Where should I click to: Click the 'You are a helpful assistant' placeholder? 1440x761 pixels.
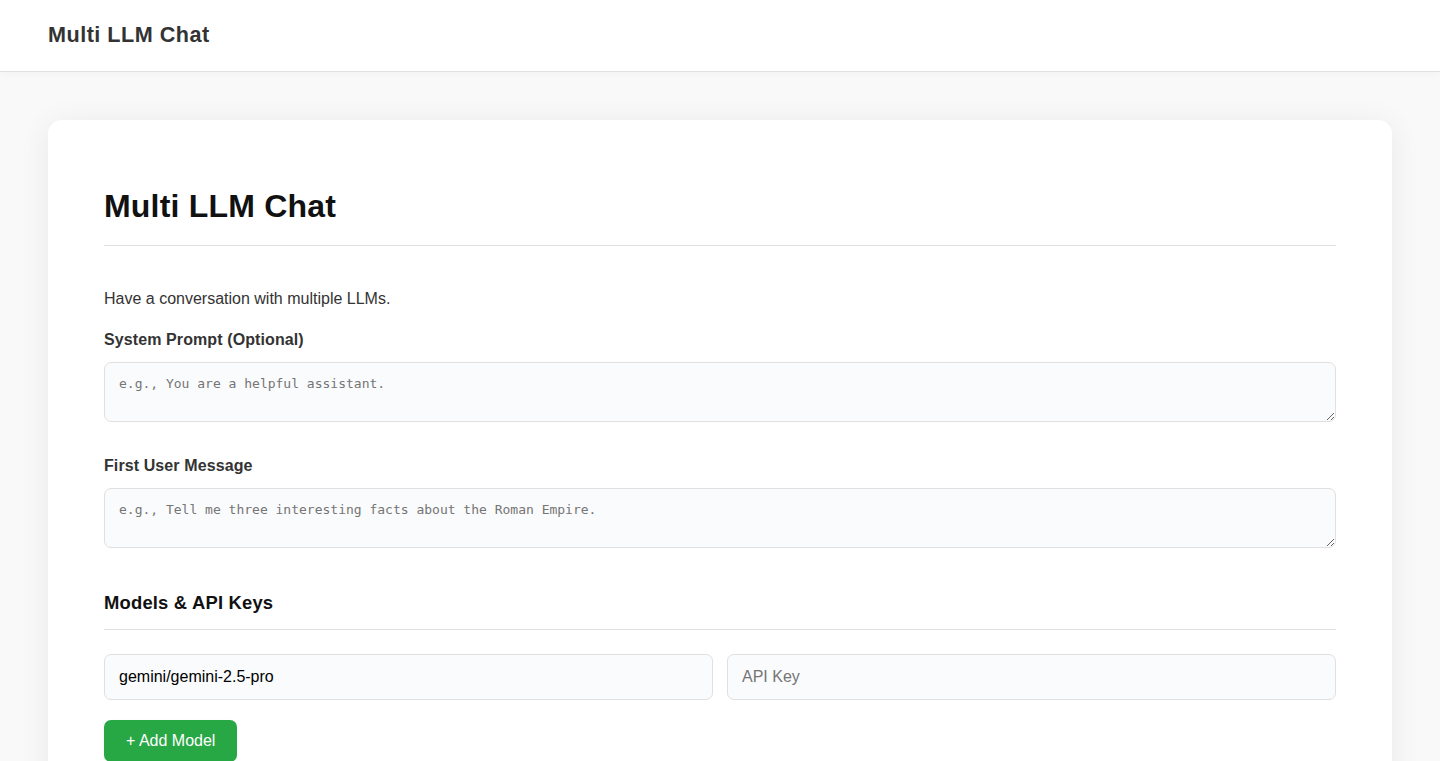[x=251, y=384]
